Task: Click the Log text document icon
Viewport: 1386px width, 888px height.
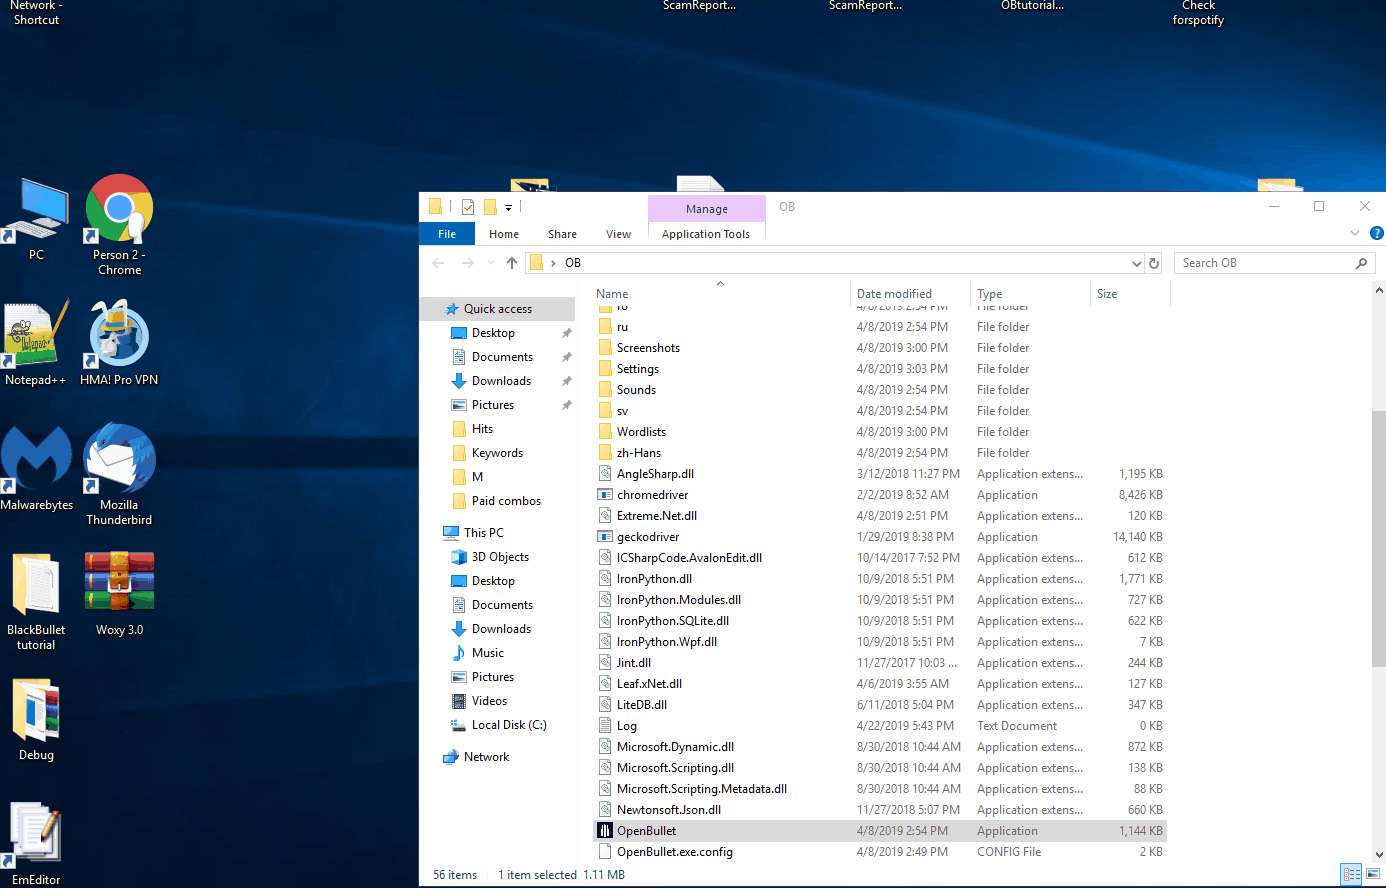Action: coord(604,726)
